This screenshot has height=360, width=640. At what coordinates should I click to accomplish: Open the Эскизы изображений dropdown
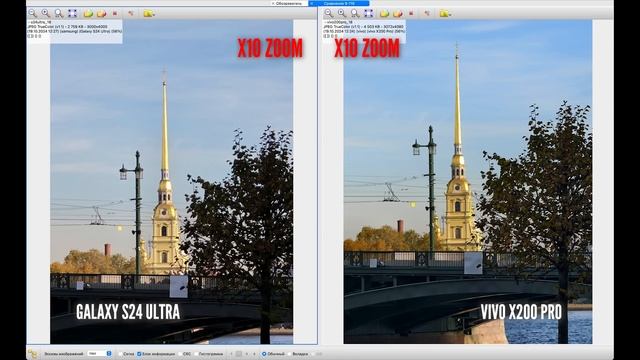pyautogui.click(x=100, y=353)
